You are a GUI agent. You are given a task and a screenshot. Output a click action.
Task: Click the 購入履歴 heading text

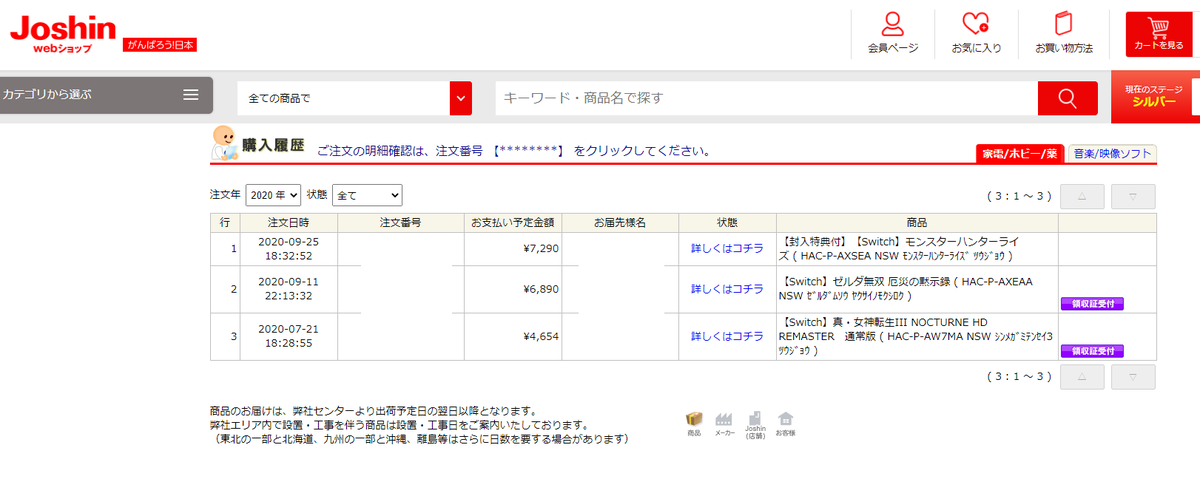coord(272,145)
